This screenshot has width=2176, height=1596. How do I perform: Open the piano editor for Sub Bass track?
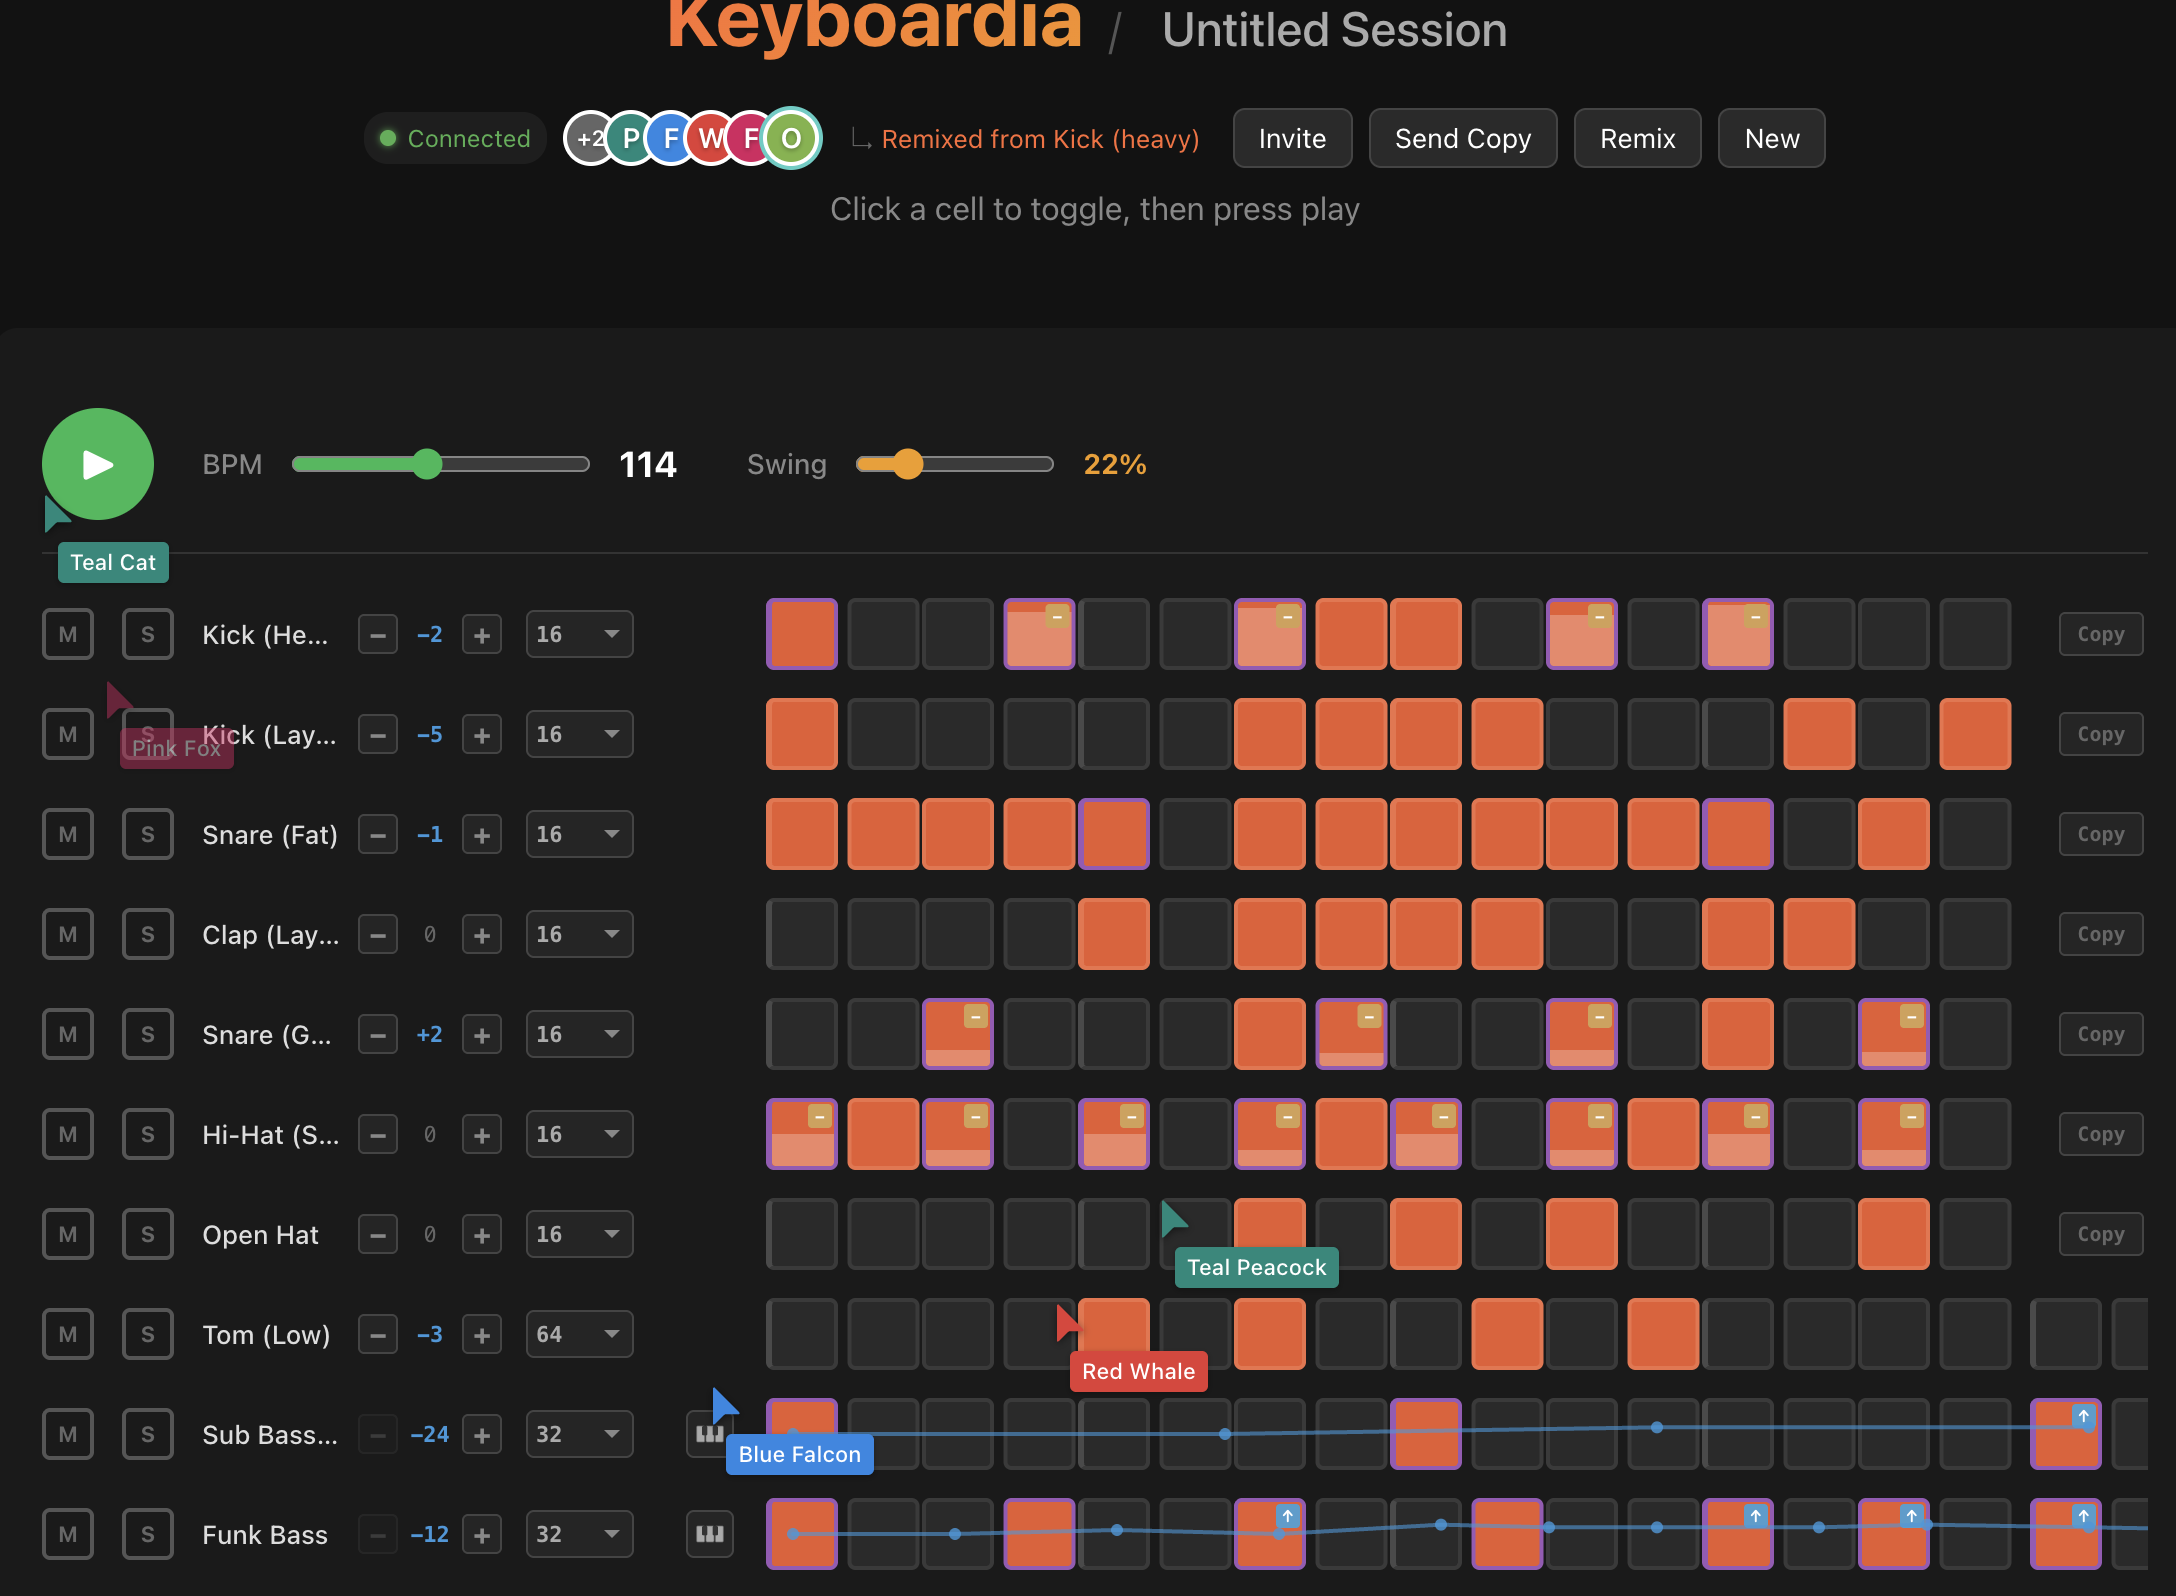pos(709,1434)
